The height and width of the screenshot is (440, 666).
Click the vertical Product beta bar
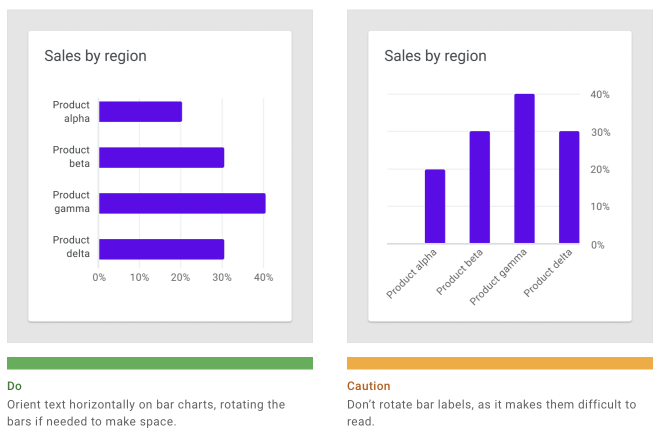(x=480, y=187)
